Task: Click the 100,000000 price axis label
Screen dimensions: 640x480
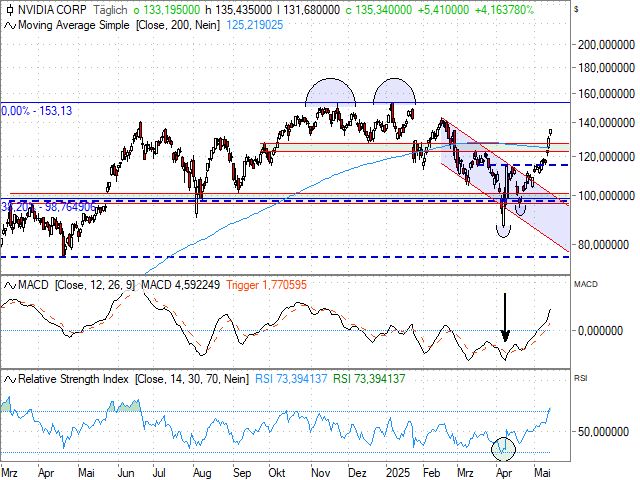Action: click(606, 196)
